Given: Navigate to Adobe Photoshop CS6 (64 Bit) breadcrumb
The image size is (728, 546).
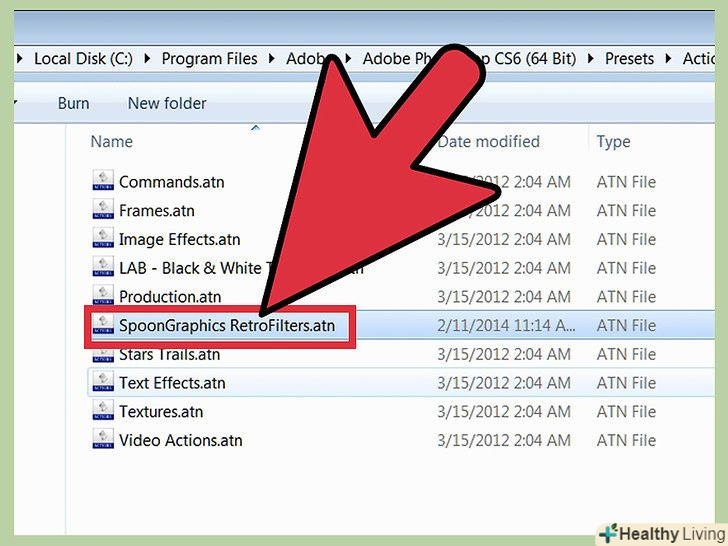Looking at the screenshot, I should tap(469, 59).
